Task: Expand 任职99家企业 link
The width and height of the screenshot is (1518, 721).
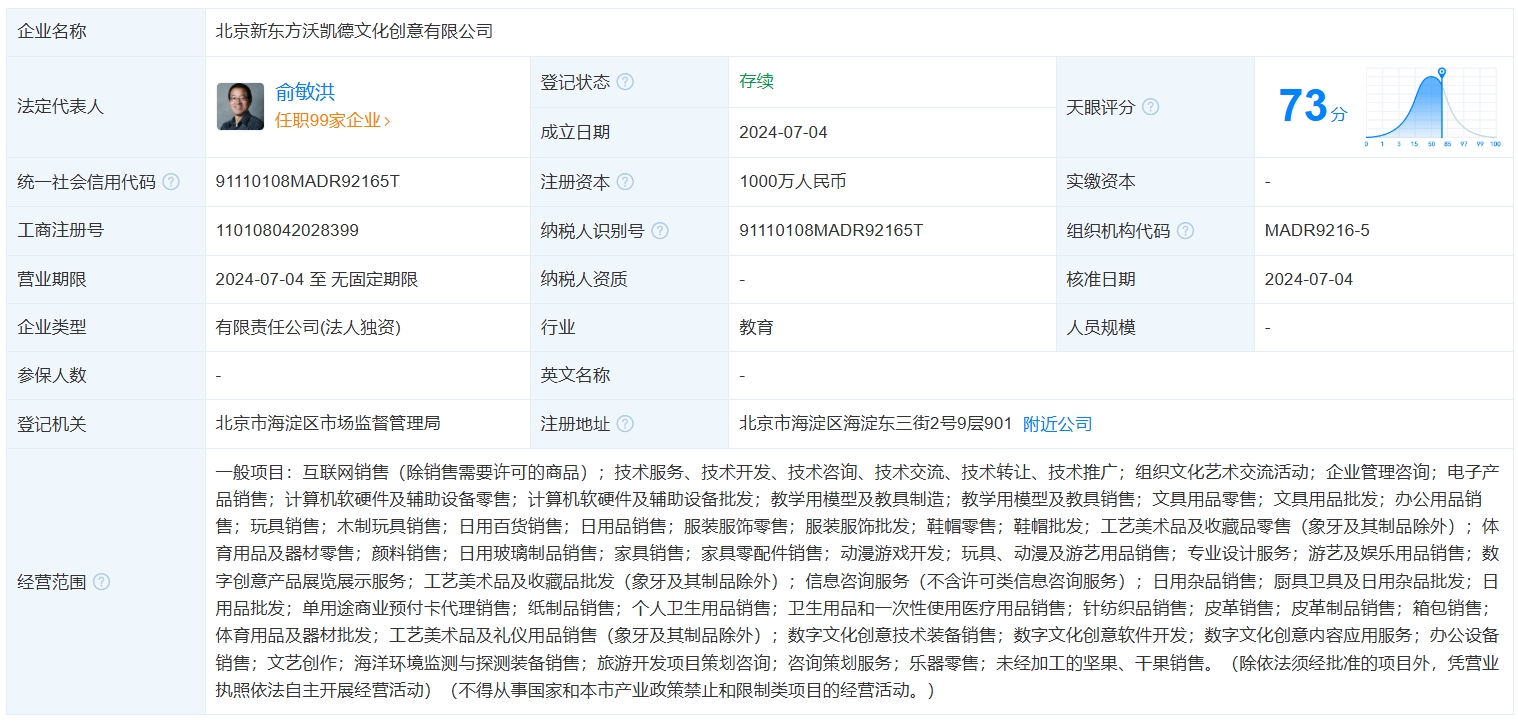Action: (333, 120)
